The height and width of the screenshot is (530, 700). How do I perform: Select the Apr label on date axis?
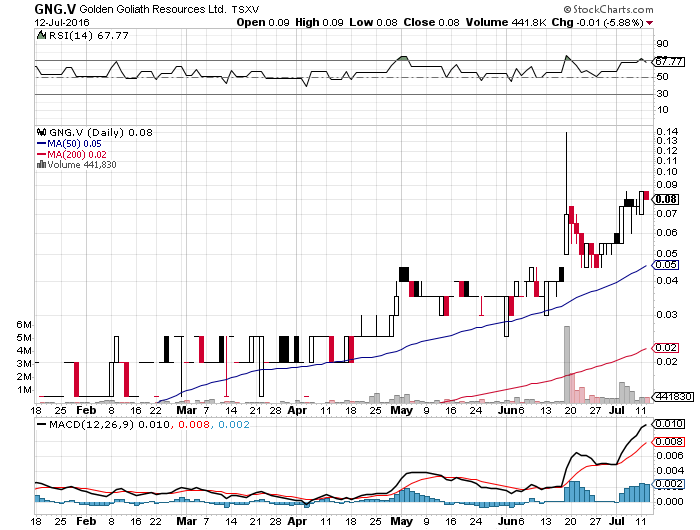coord(297,410)
